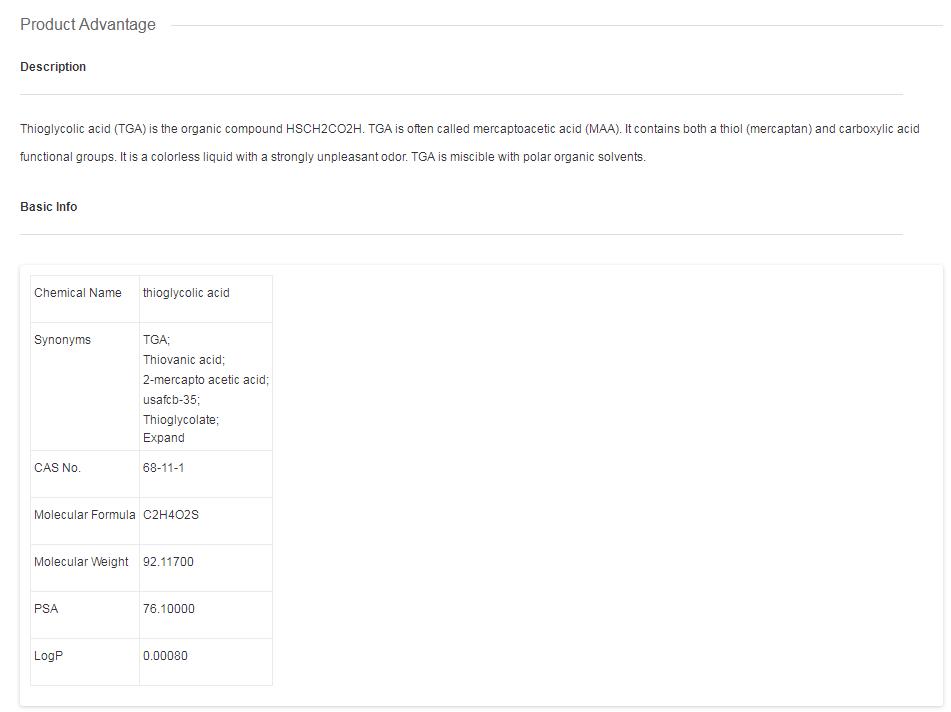951x712 pixels.
Task: Click the CAS number 68-11-1
Action: [164, 468]
